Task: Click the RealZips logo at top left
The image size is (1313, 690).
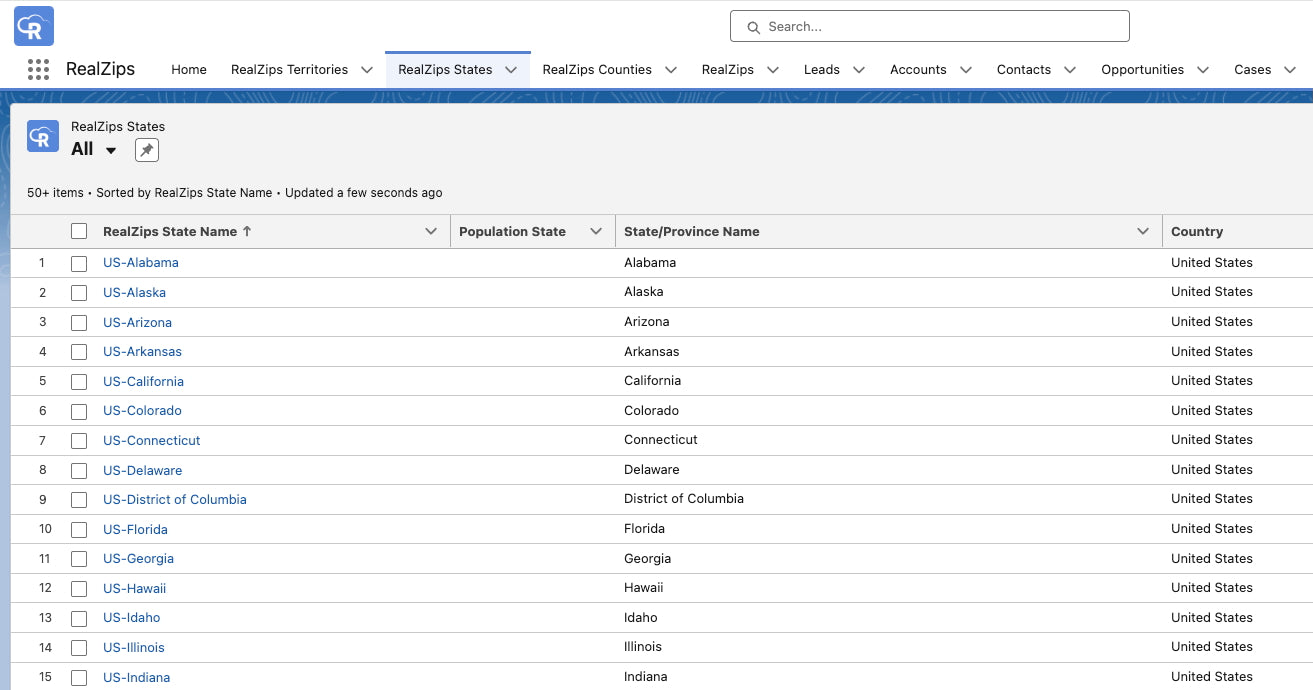Action: pyautogui.click(x=34, y=26)
